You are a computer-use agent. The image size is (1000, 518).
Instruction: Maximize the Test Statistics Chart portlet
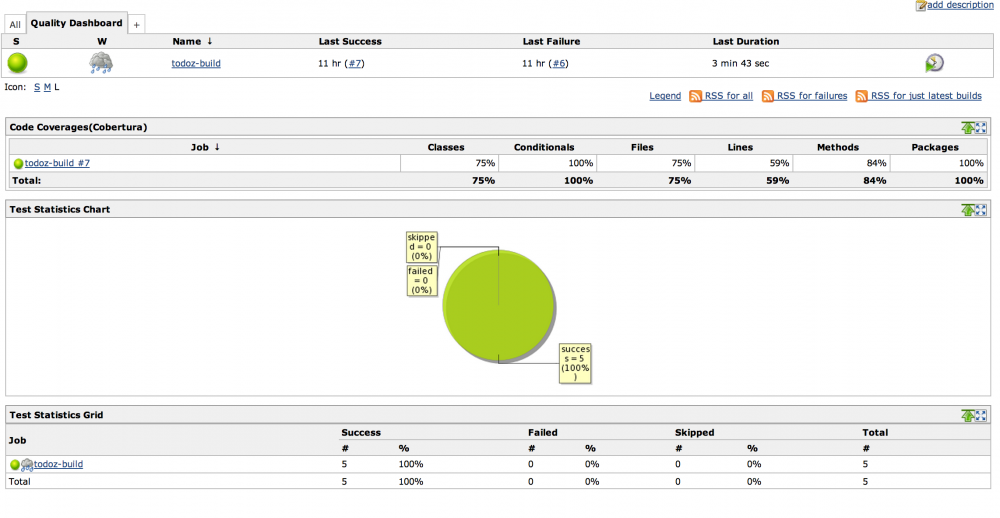pos(981,210)
